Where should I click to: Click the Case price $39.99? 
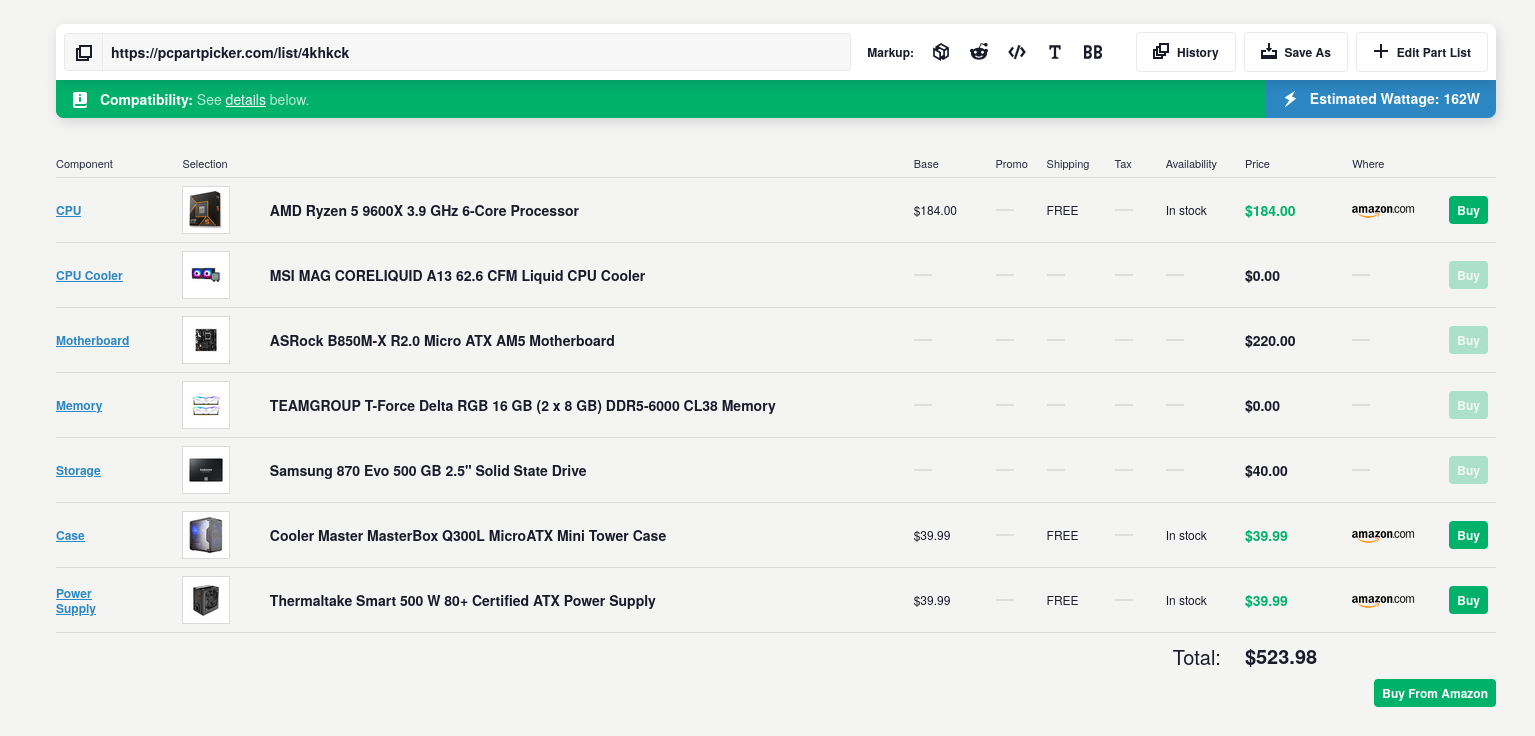pos(1266,536)
